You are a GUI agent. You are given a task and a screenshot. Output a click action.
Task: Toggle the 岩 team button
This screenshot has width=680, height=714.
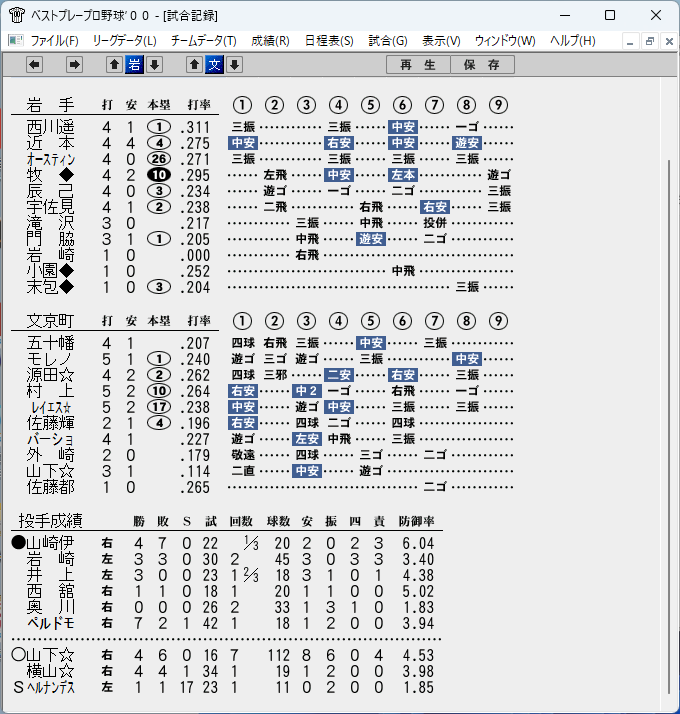[x=134, y=65]
